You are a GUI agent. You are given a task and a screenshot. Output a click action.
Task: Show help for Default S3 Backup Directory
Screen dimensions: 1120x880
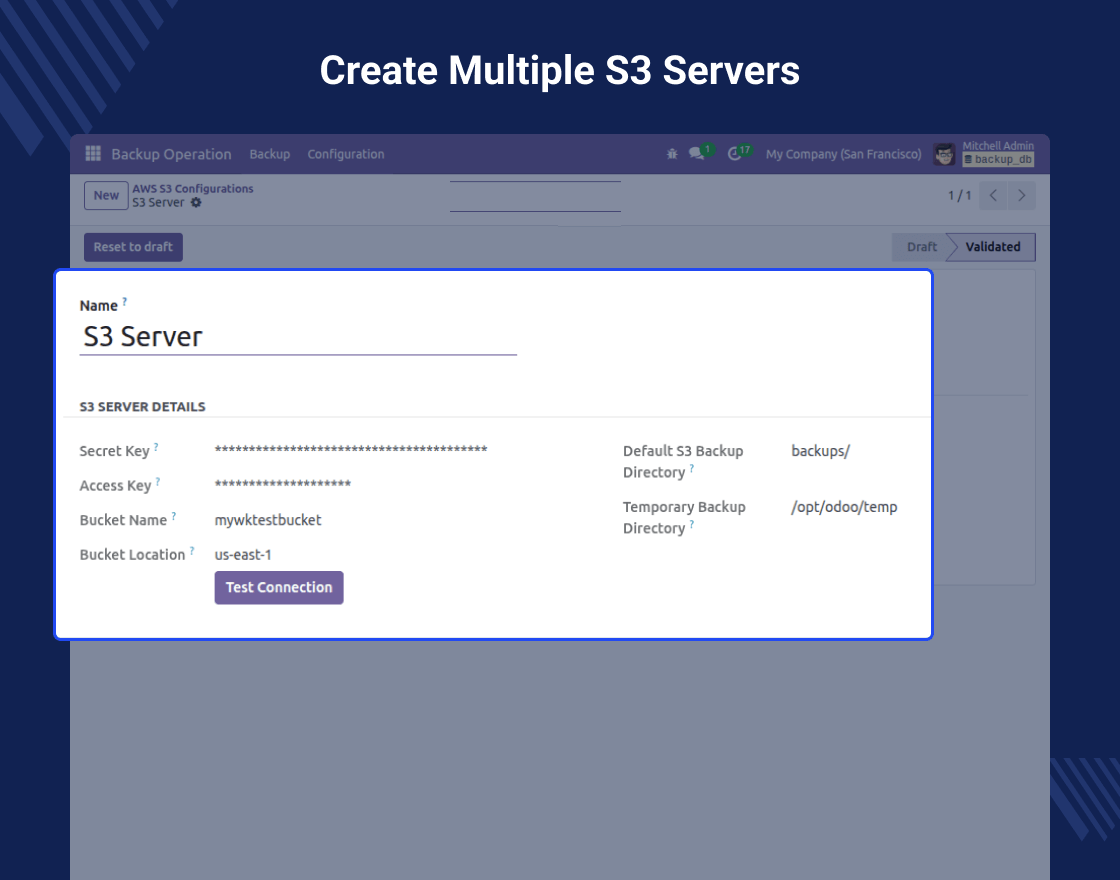coord(691,469)
